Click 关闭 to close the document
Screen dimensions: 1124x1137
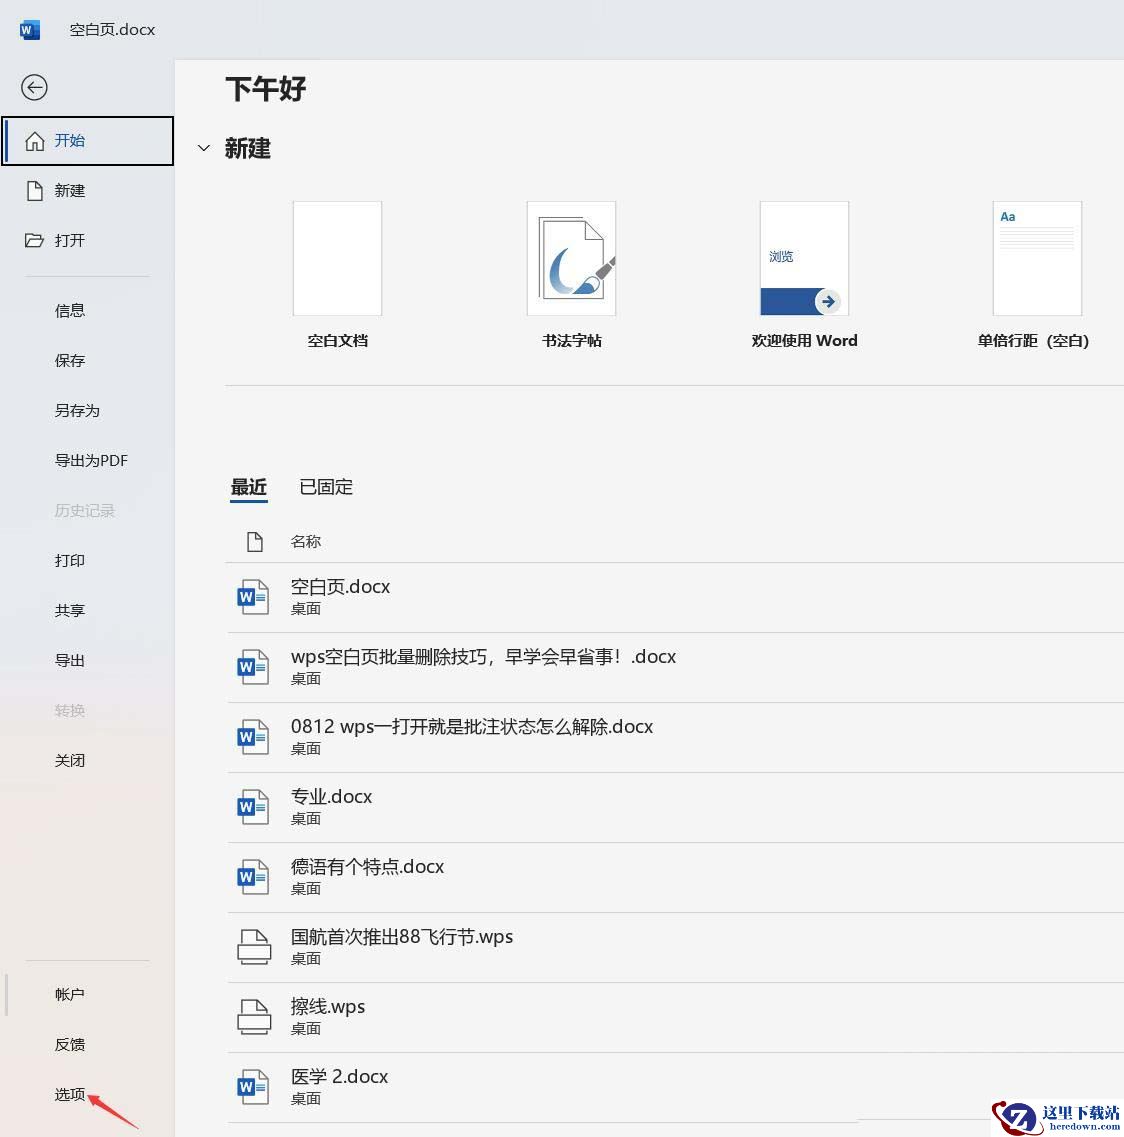pyautogui.click(x=70, y=761)
